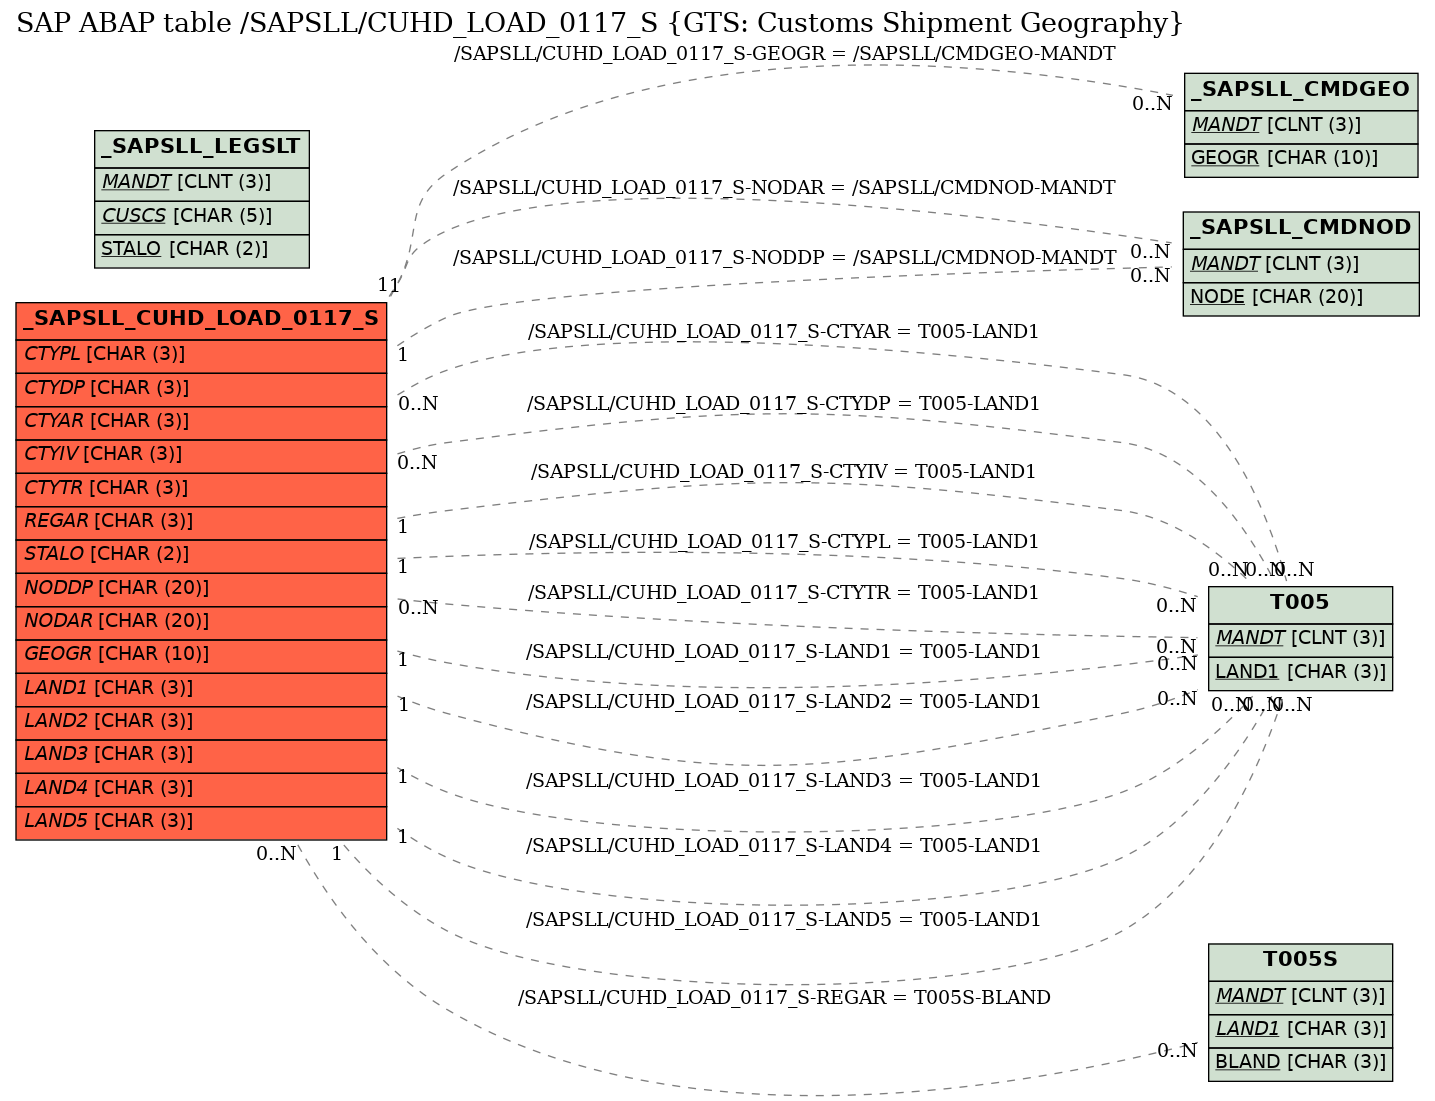Click the S-LAND2 = T005-LAND1 relation label

(784, 702)
